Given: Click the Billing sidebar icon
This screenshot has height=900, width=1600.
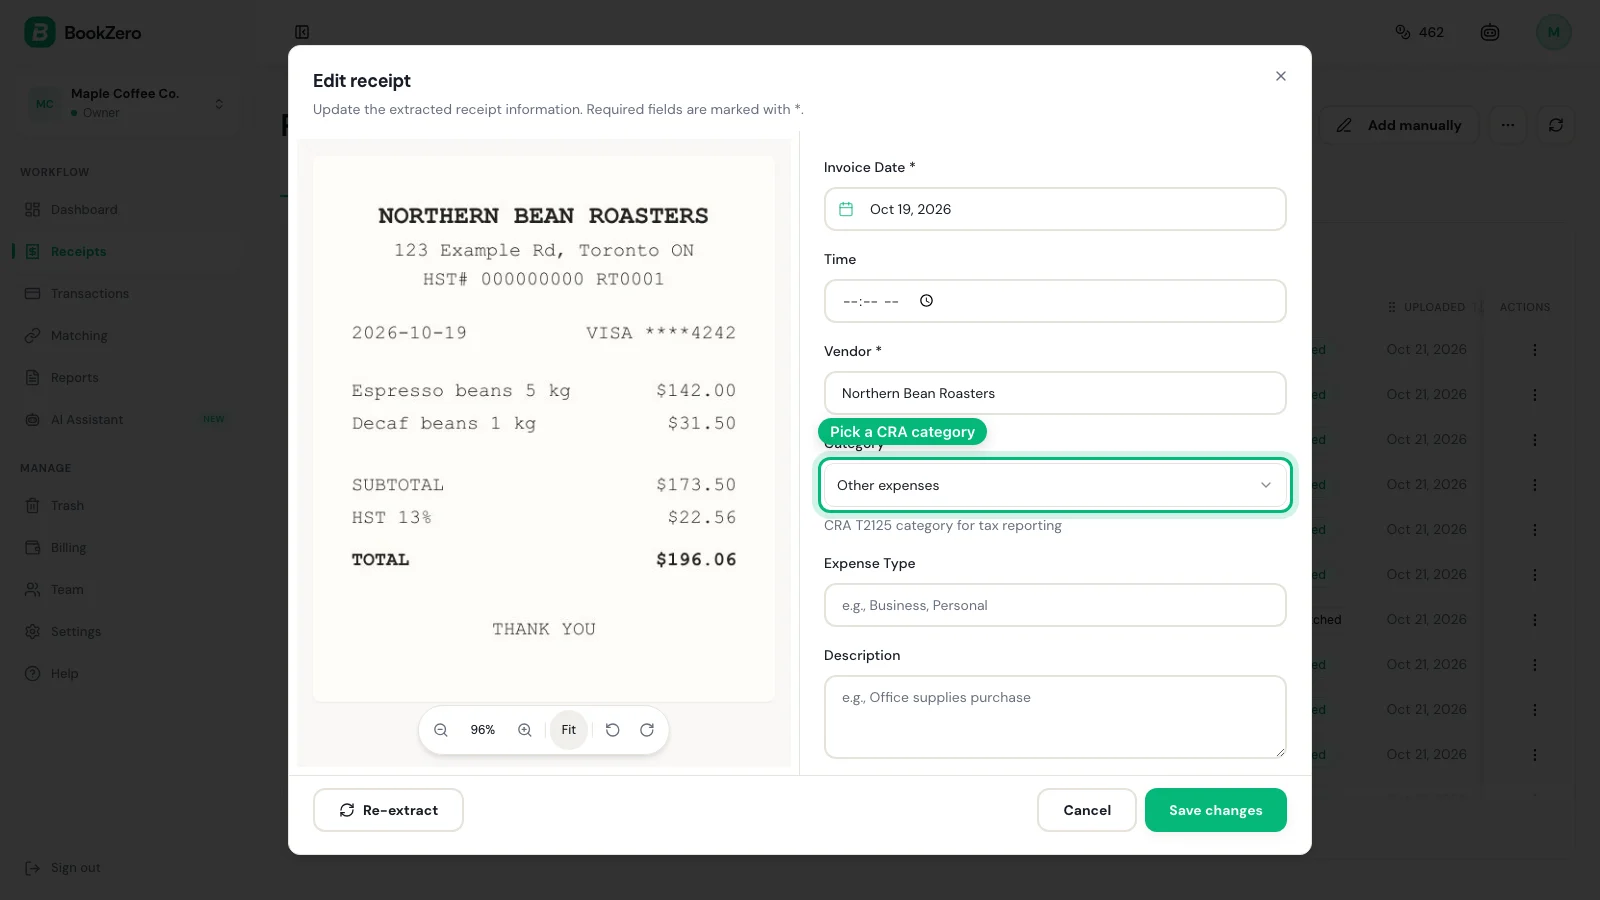Looking at the screenshot, I should point(32,548).
